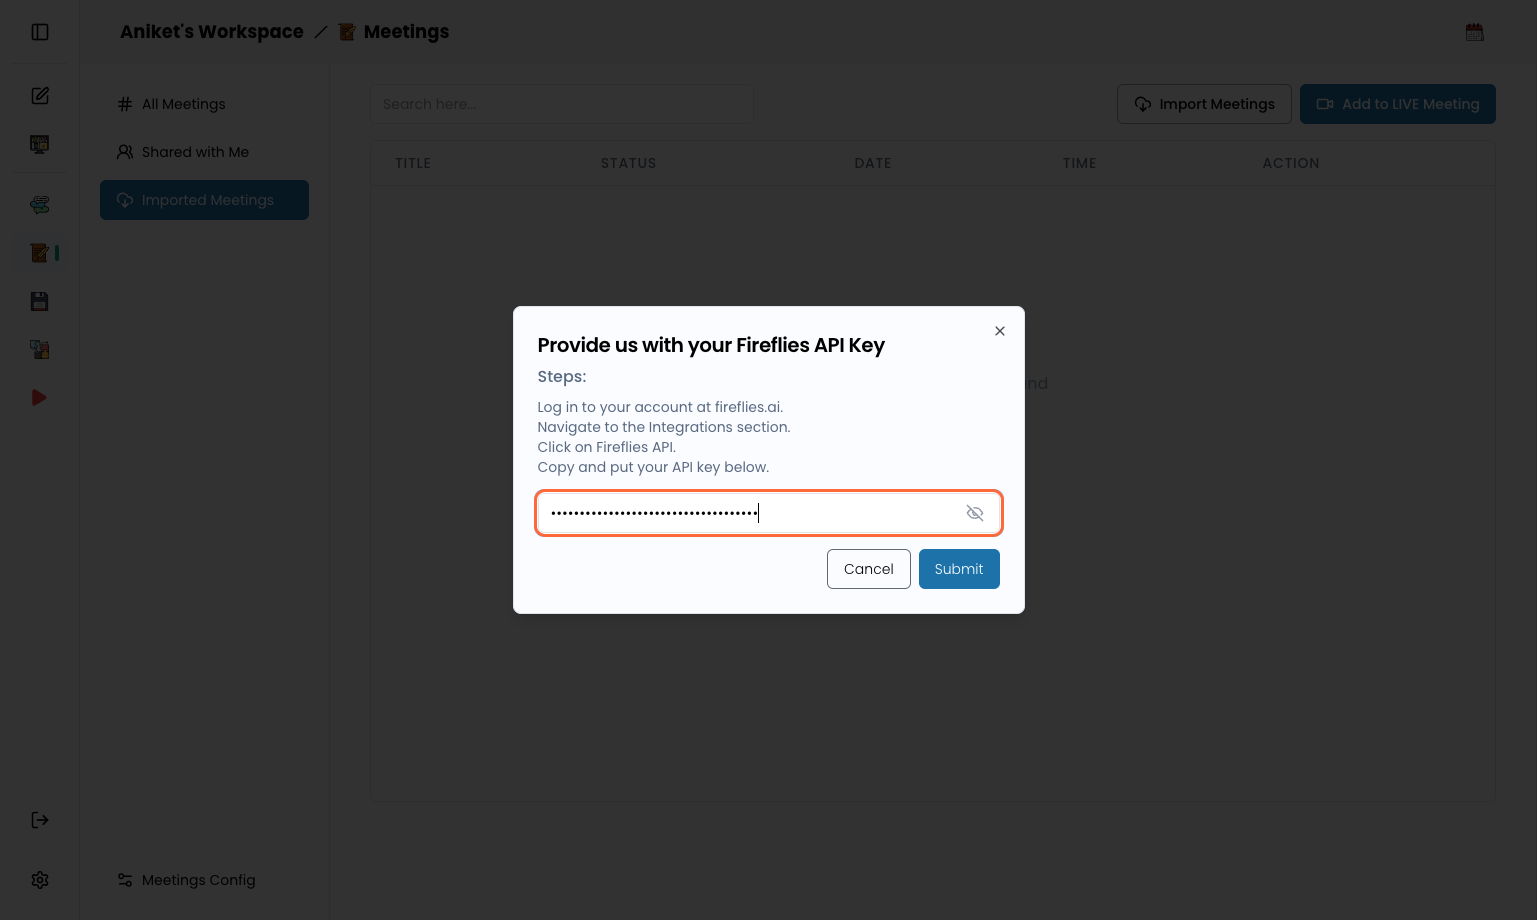Viewport: 1537px width, 920px height.
Task: Open the calendar icon at top right
Action: tap(1474, 32)
